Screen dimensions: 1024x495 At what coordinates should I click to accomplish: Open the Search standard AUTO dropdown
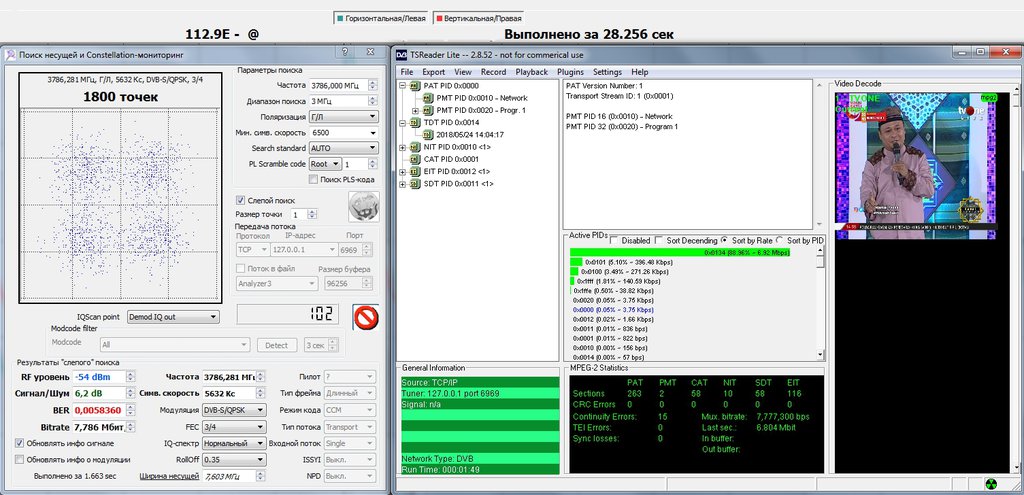[343, 148]
